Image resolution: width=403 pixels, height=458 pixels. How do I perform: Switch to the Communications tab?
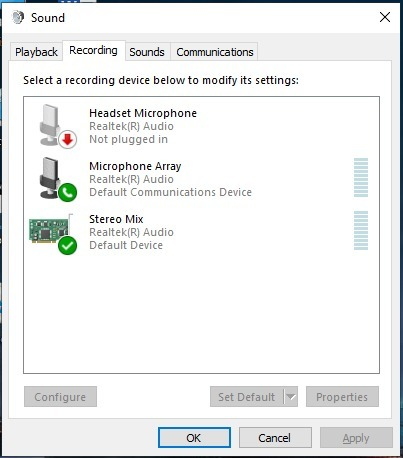coord(215,52)
